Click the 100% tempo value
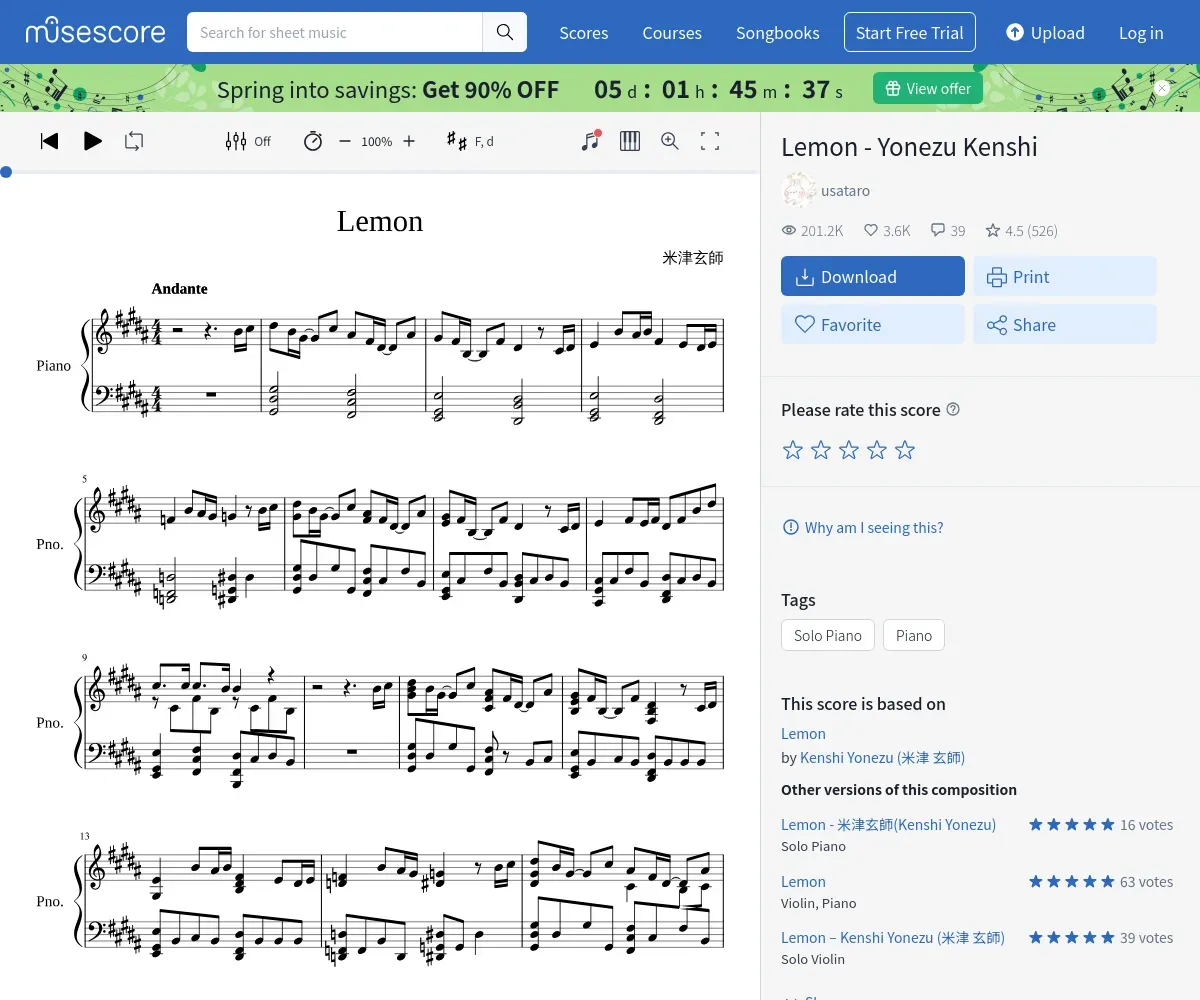This screenshot has width=1200, height=1000. pyautogui.click(x=377, y=142)
